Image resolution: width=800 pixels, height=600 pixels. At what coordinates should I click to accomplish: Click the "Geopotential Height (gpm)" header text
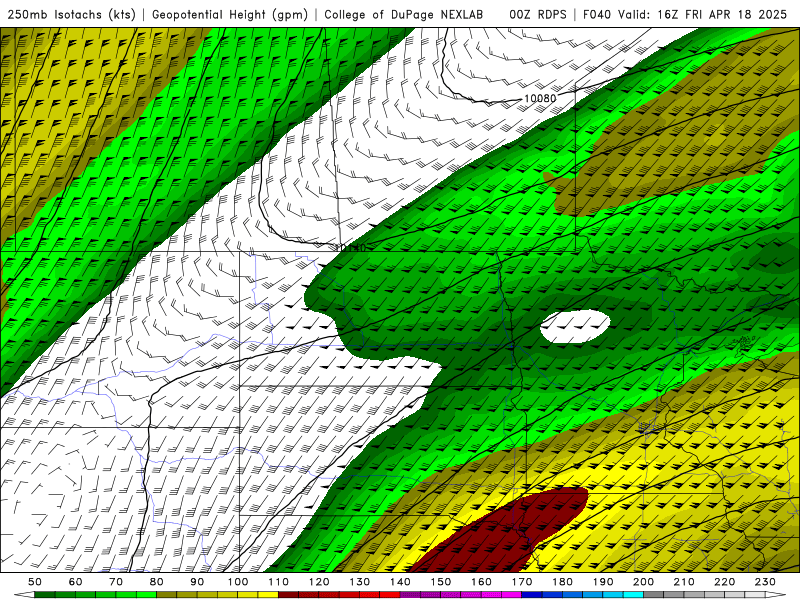[x=230, y=14]
